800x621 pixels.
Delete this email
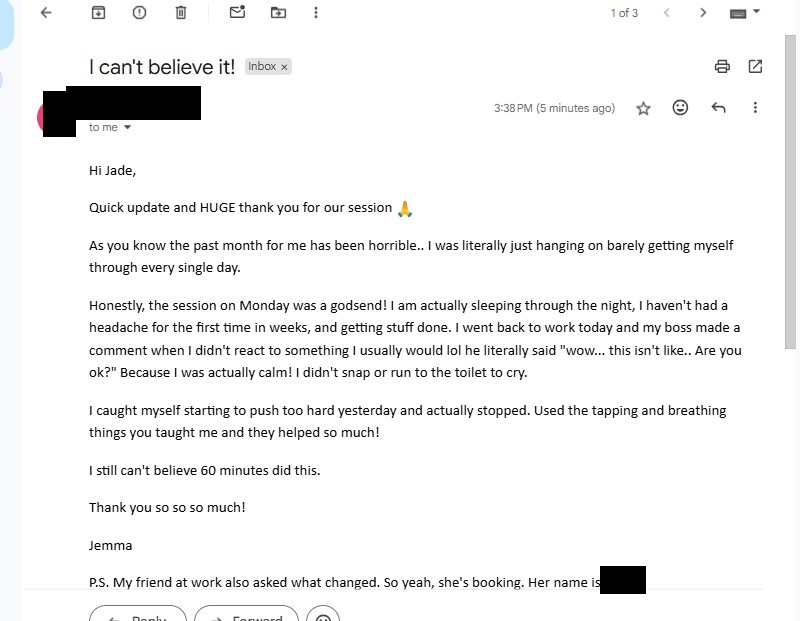181,13
